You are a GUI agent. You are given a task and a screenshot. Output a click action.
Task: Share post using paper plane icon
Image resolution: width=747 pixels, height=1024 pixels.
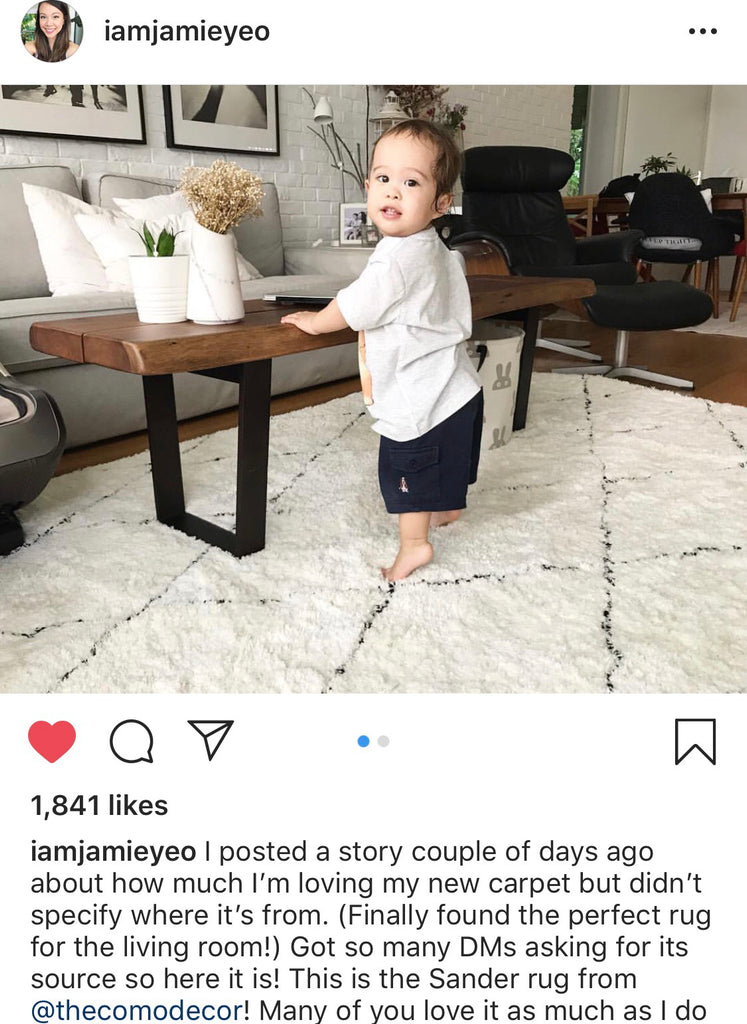point(210,739)
